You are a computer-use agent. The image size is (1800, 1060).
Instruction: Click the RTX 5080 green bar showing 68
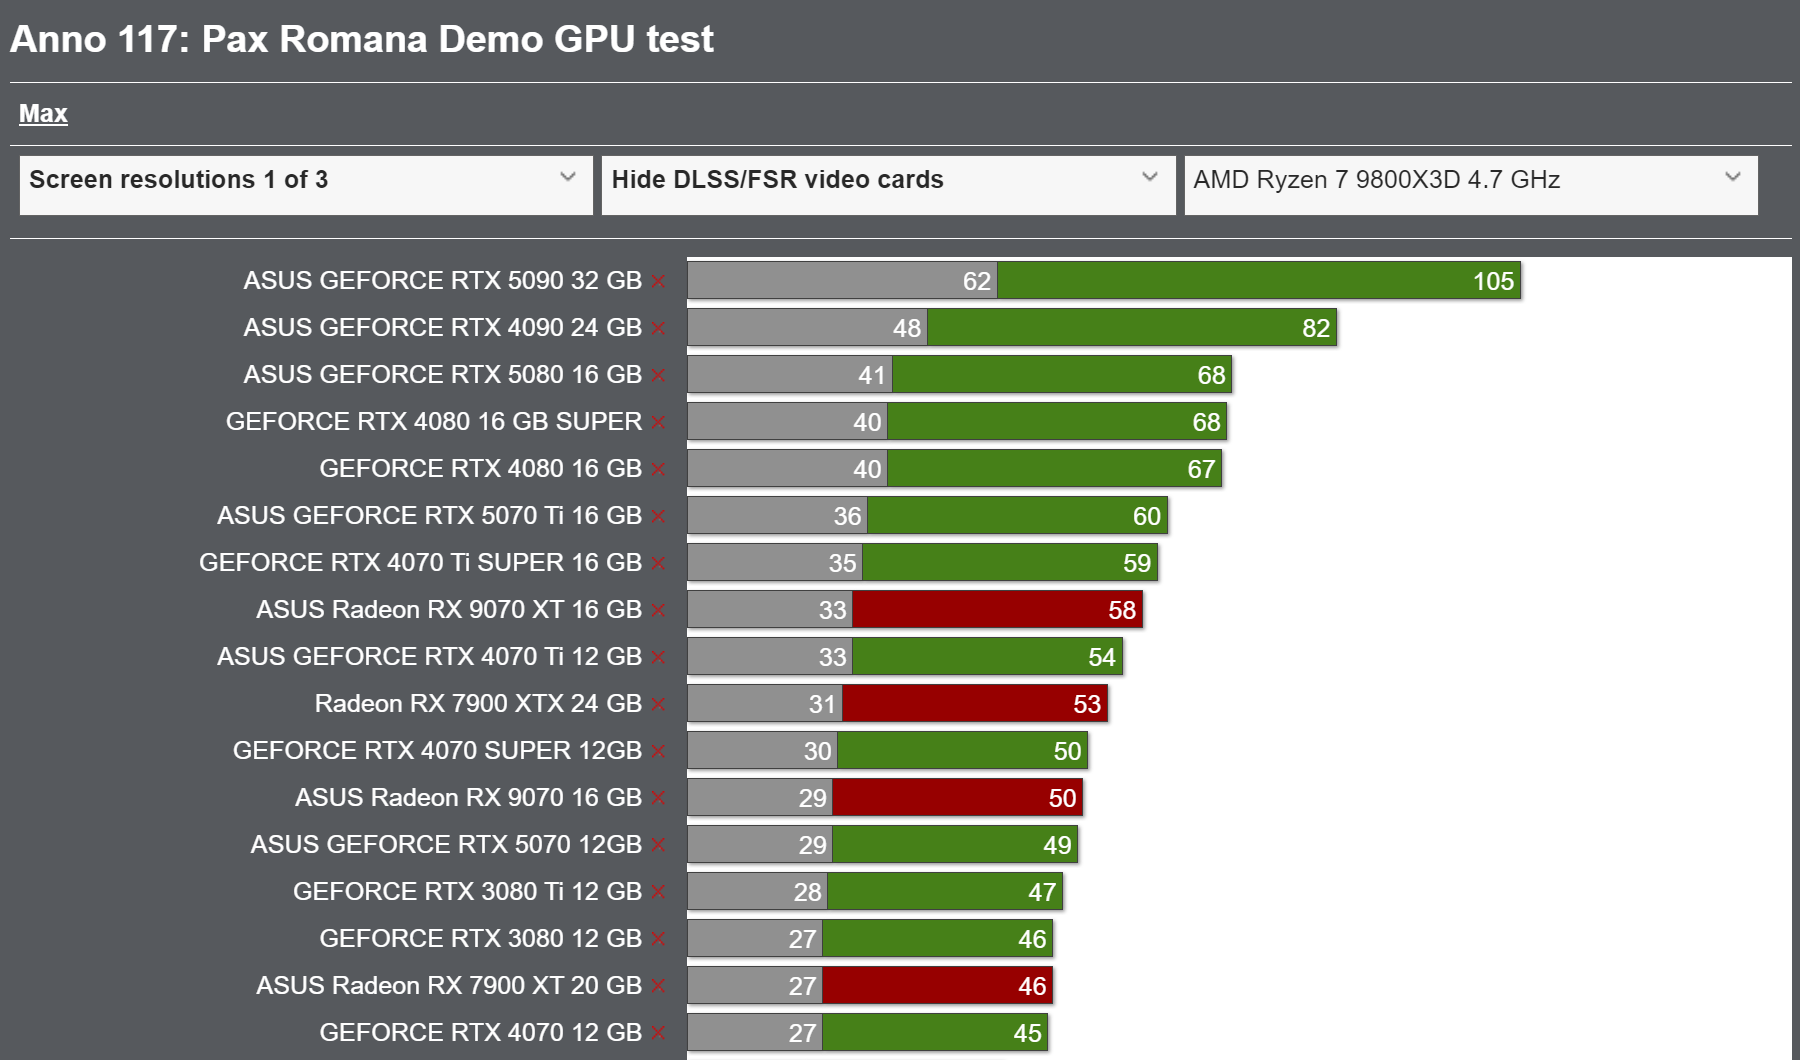[1062, 375]
